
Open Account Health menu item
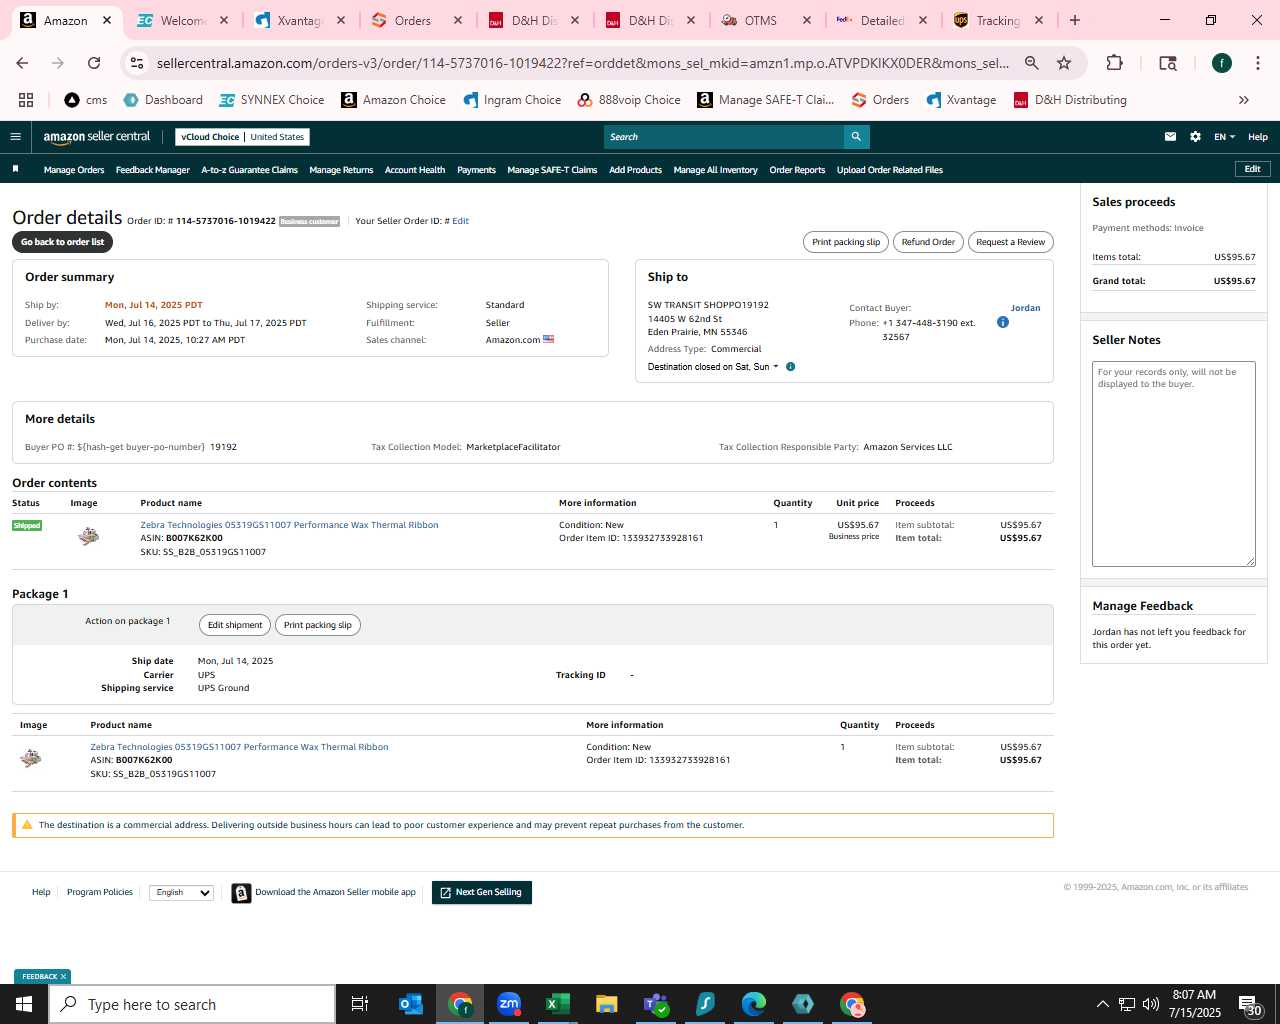click(415, 170)
